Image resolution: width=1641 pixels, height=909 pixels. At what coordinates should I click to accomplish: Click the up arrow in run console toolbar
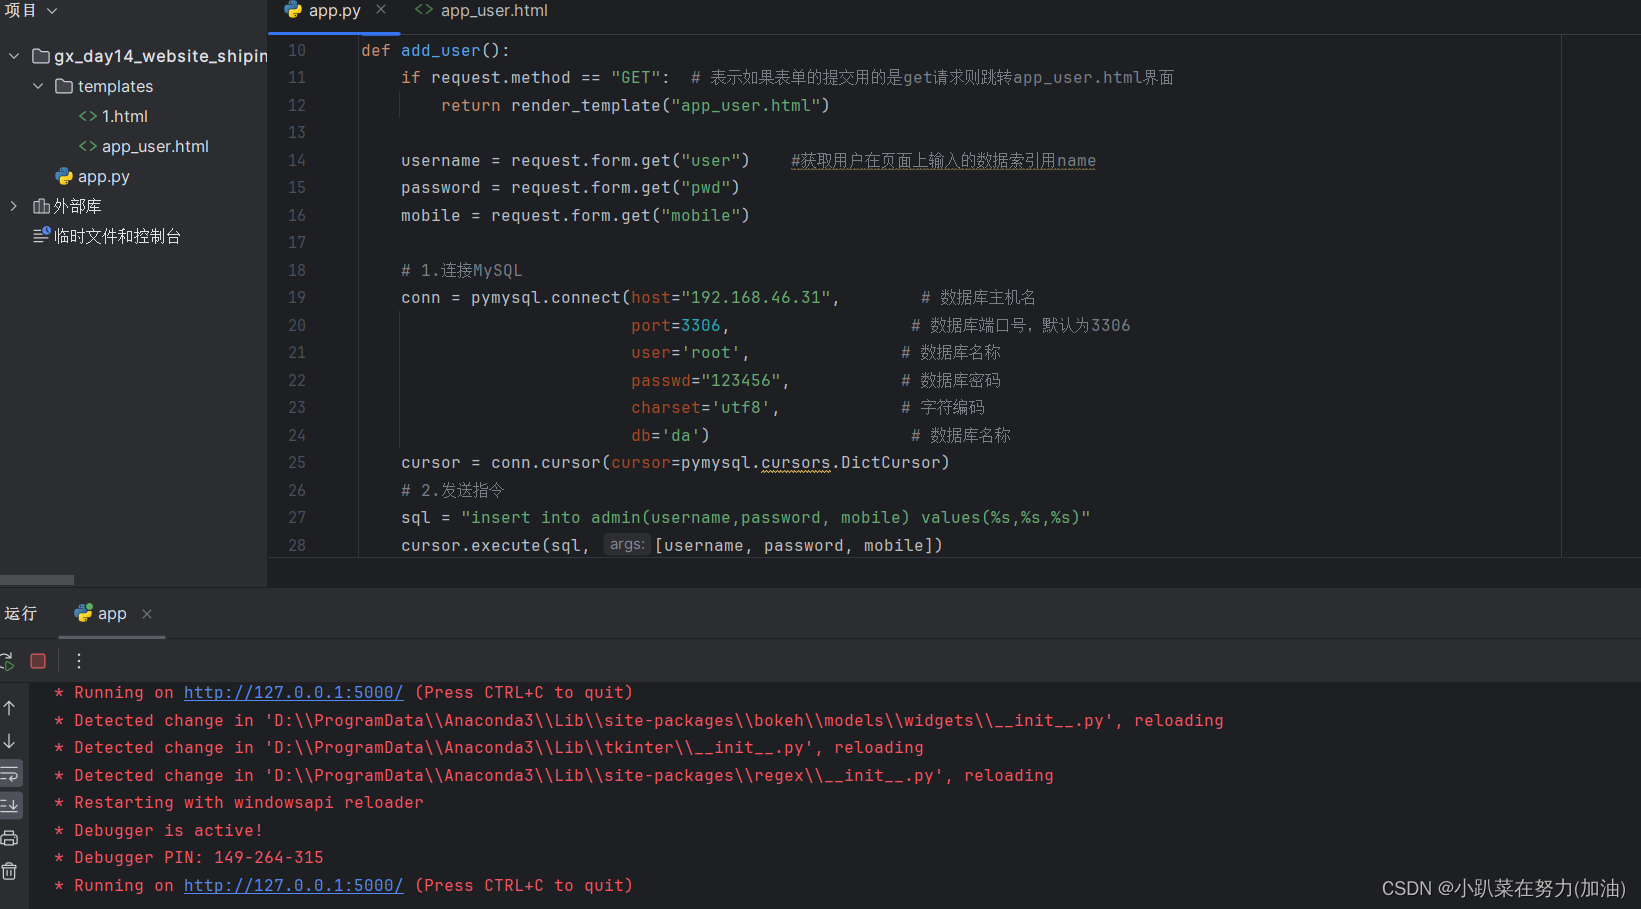tap(10, 707)
